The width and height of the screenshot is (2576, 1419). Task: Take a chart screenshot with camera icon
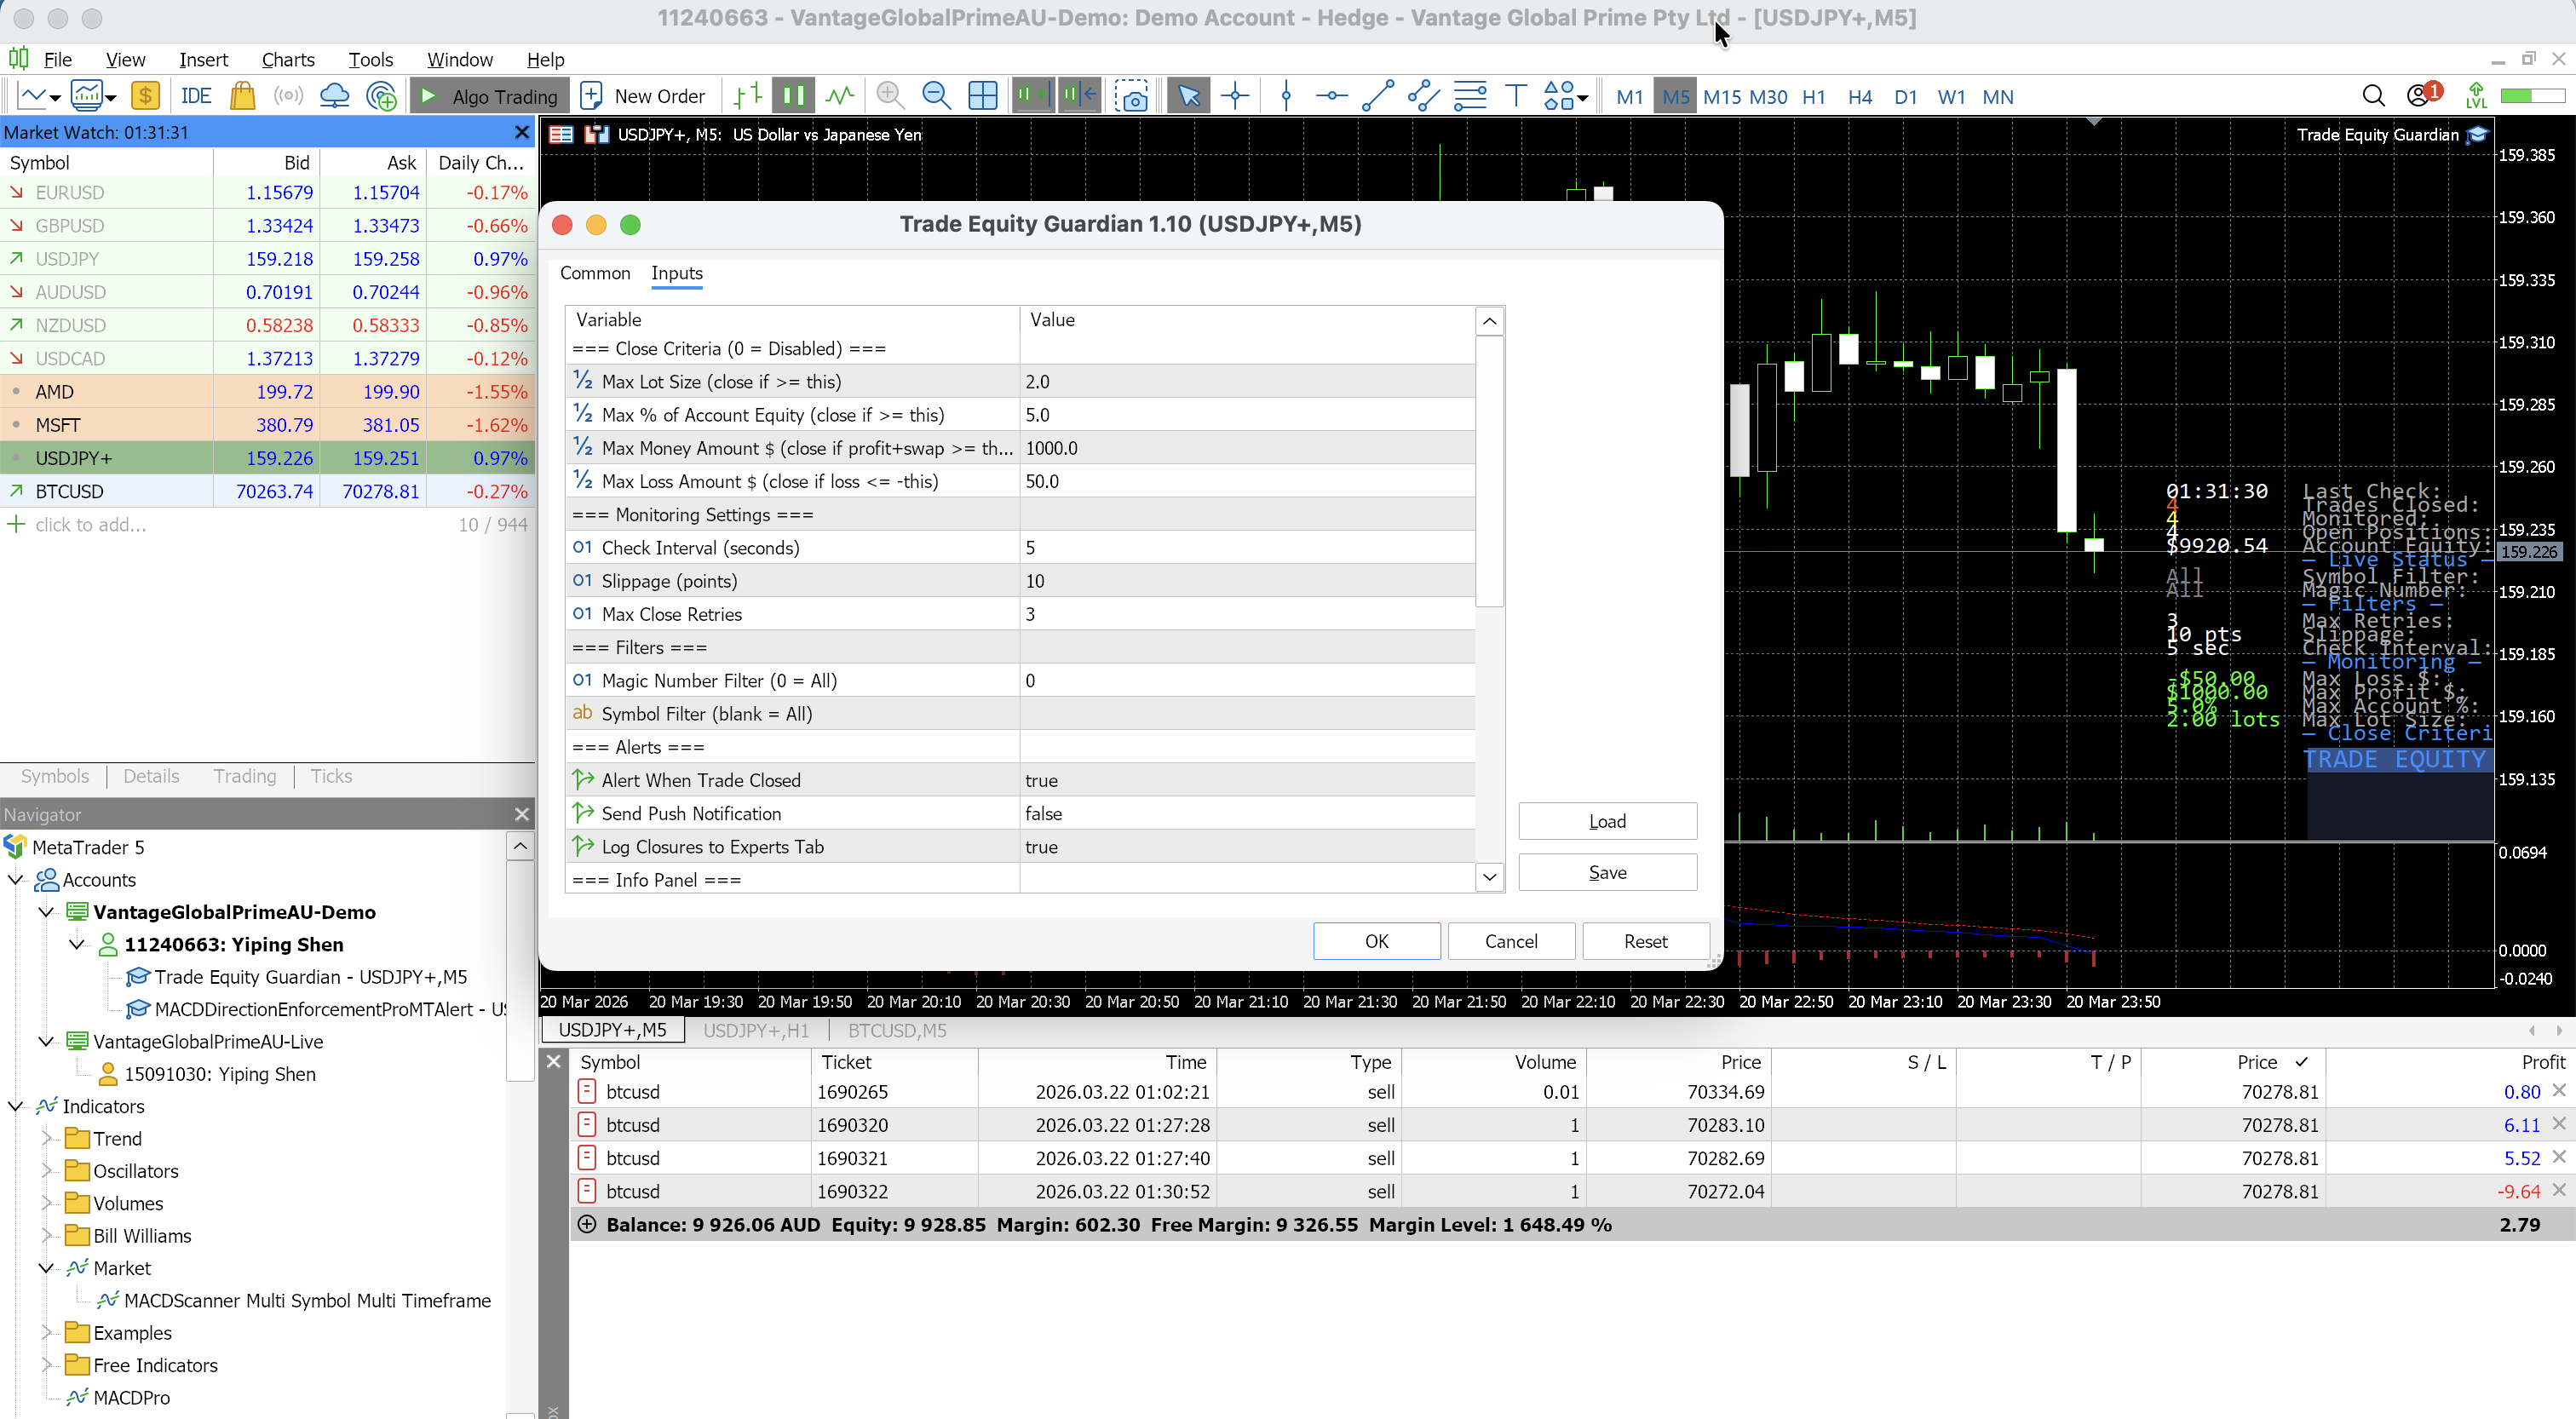1132,96
